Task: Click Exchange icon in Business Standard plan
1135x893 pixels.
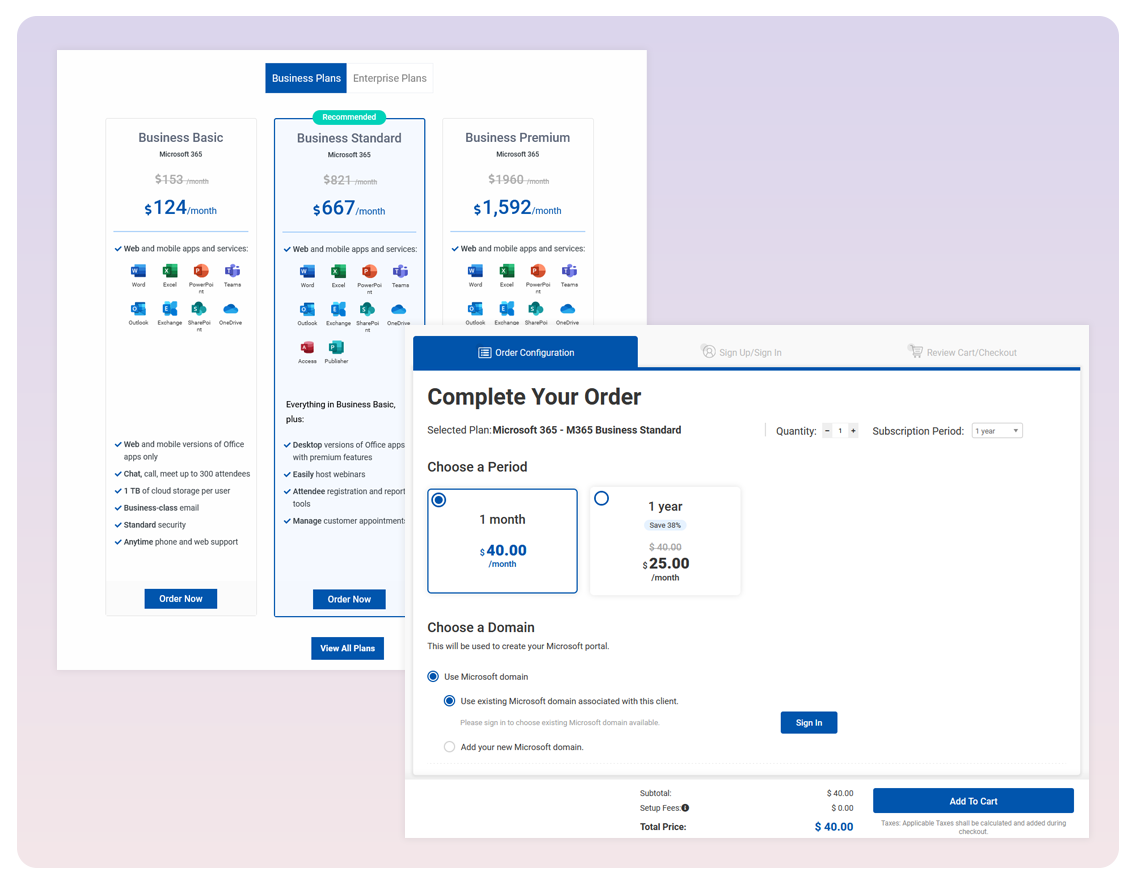Action: click(338, 310)
